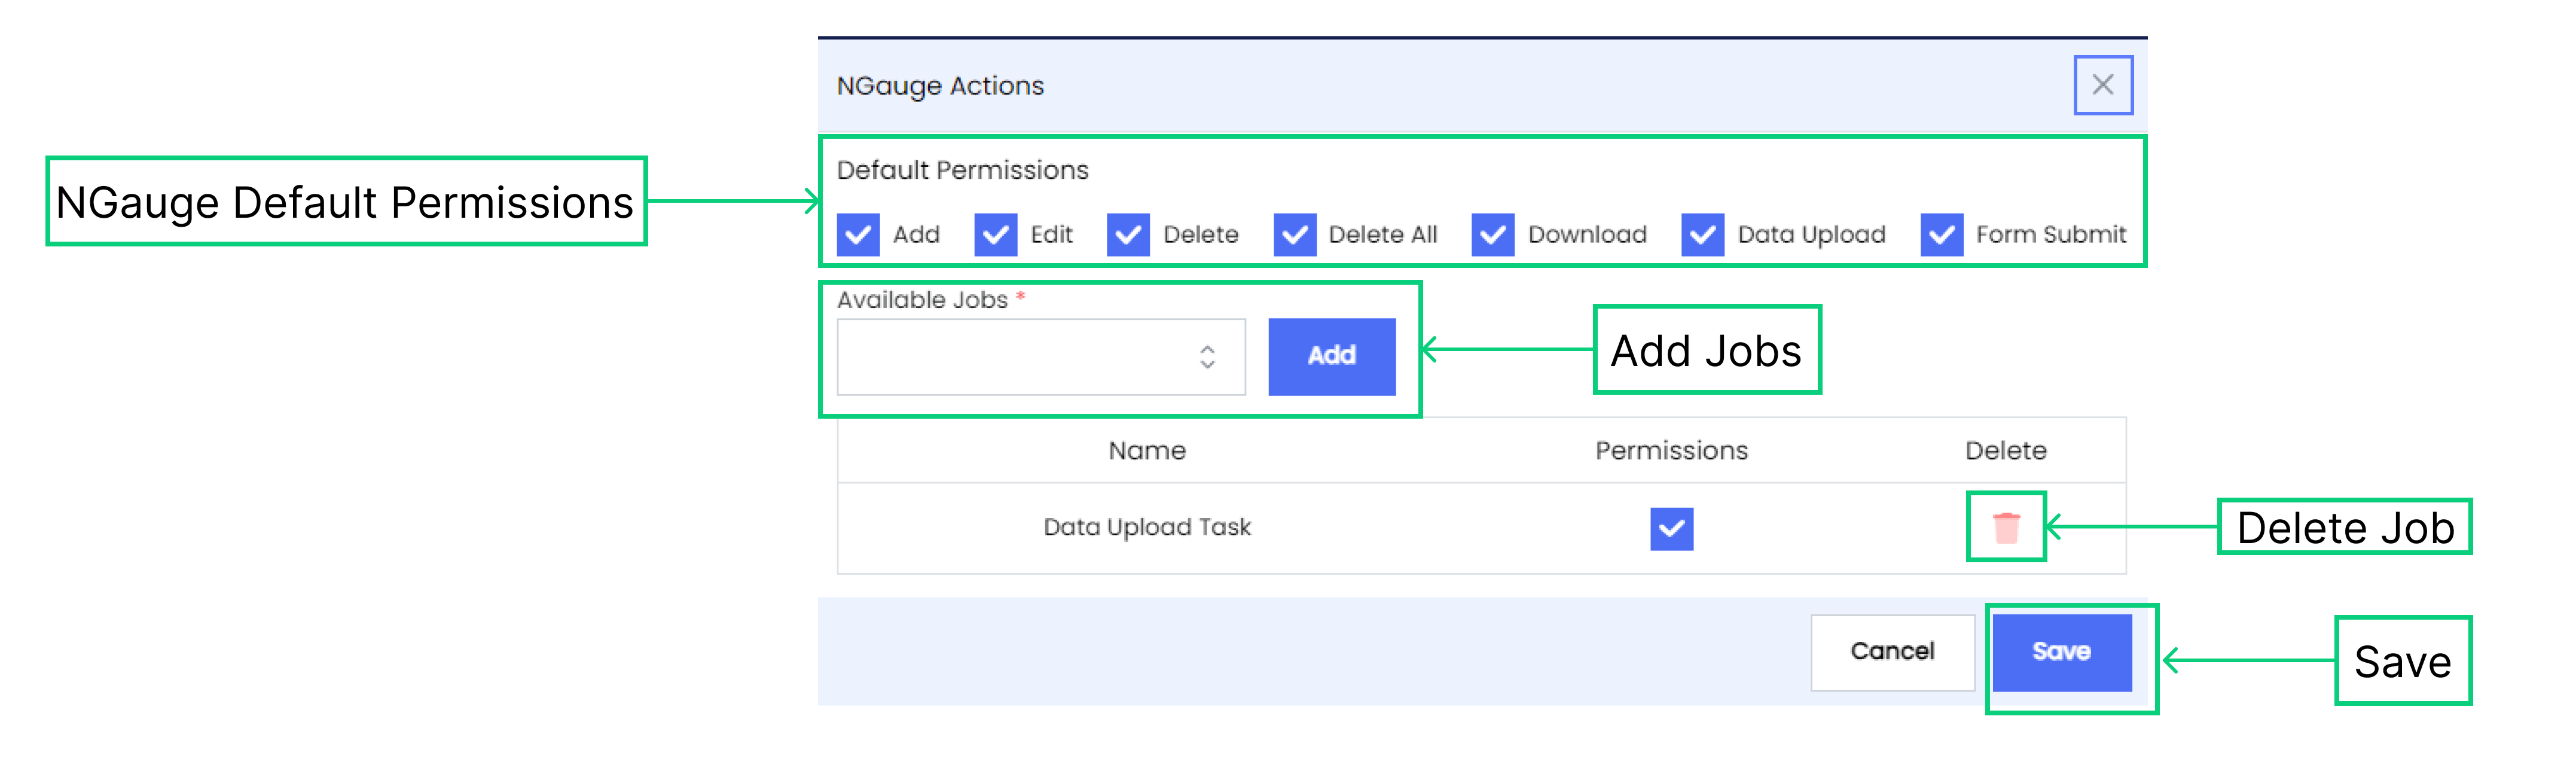
Task: Uncheck the Add default permission
Action: coord(858,235)
